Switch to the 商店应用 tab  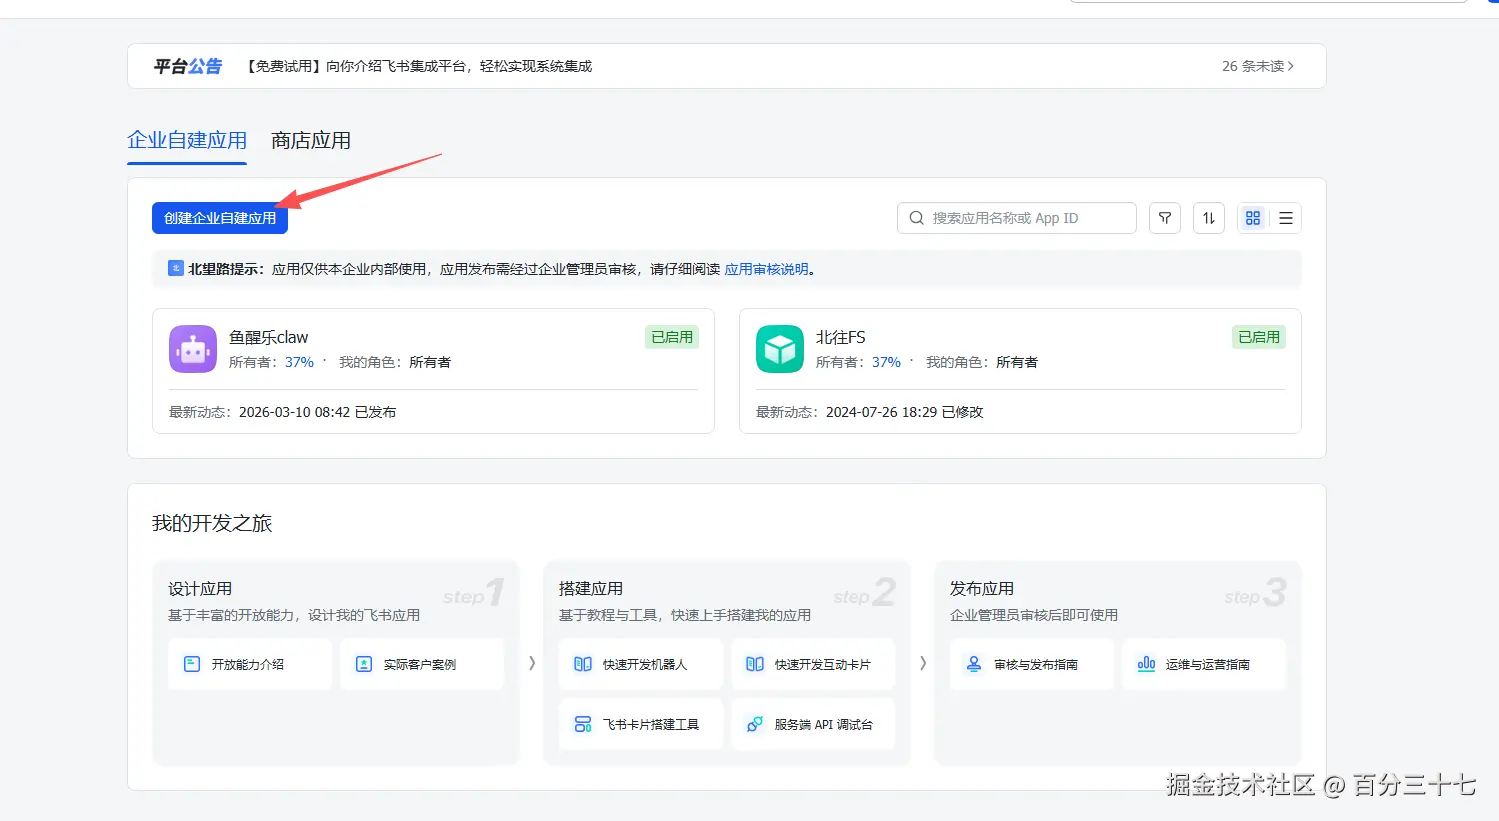(x=311, y=141)
